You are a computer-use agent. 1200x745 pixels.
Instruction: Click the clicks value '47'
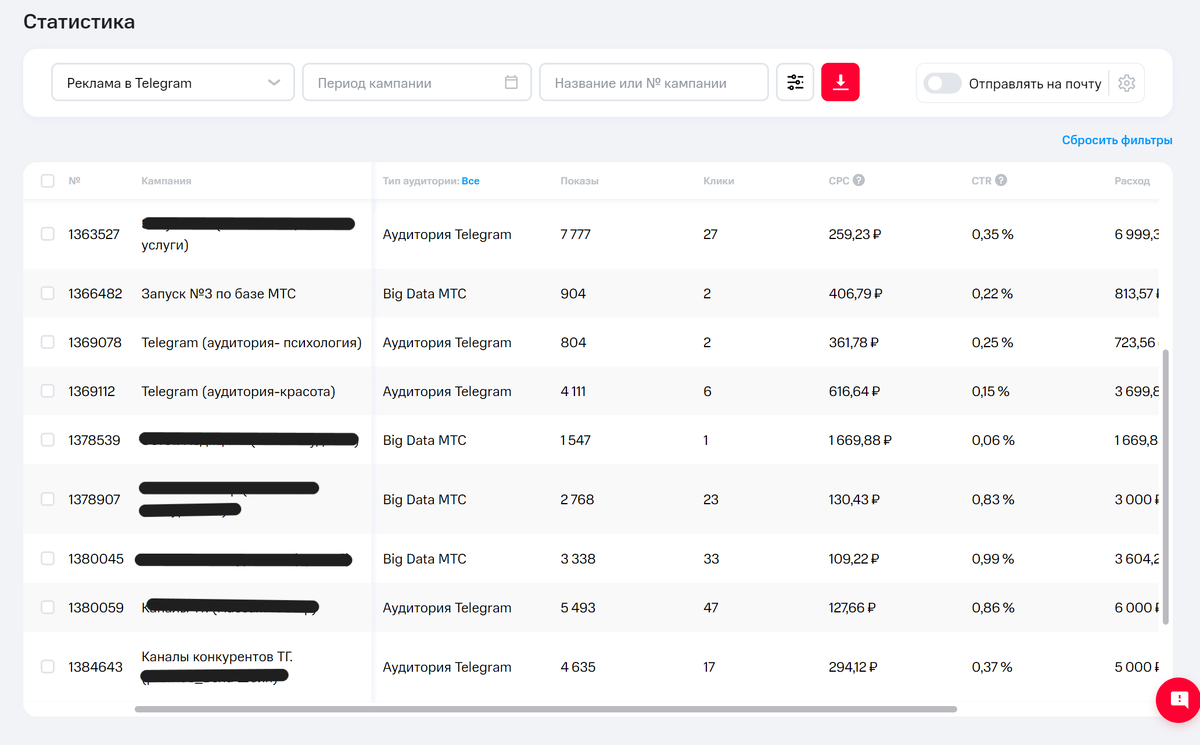coord(712,607)
